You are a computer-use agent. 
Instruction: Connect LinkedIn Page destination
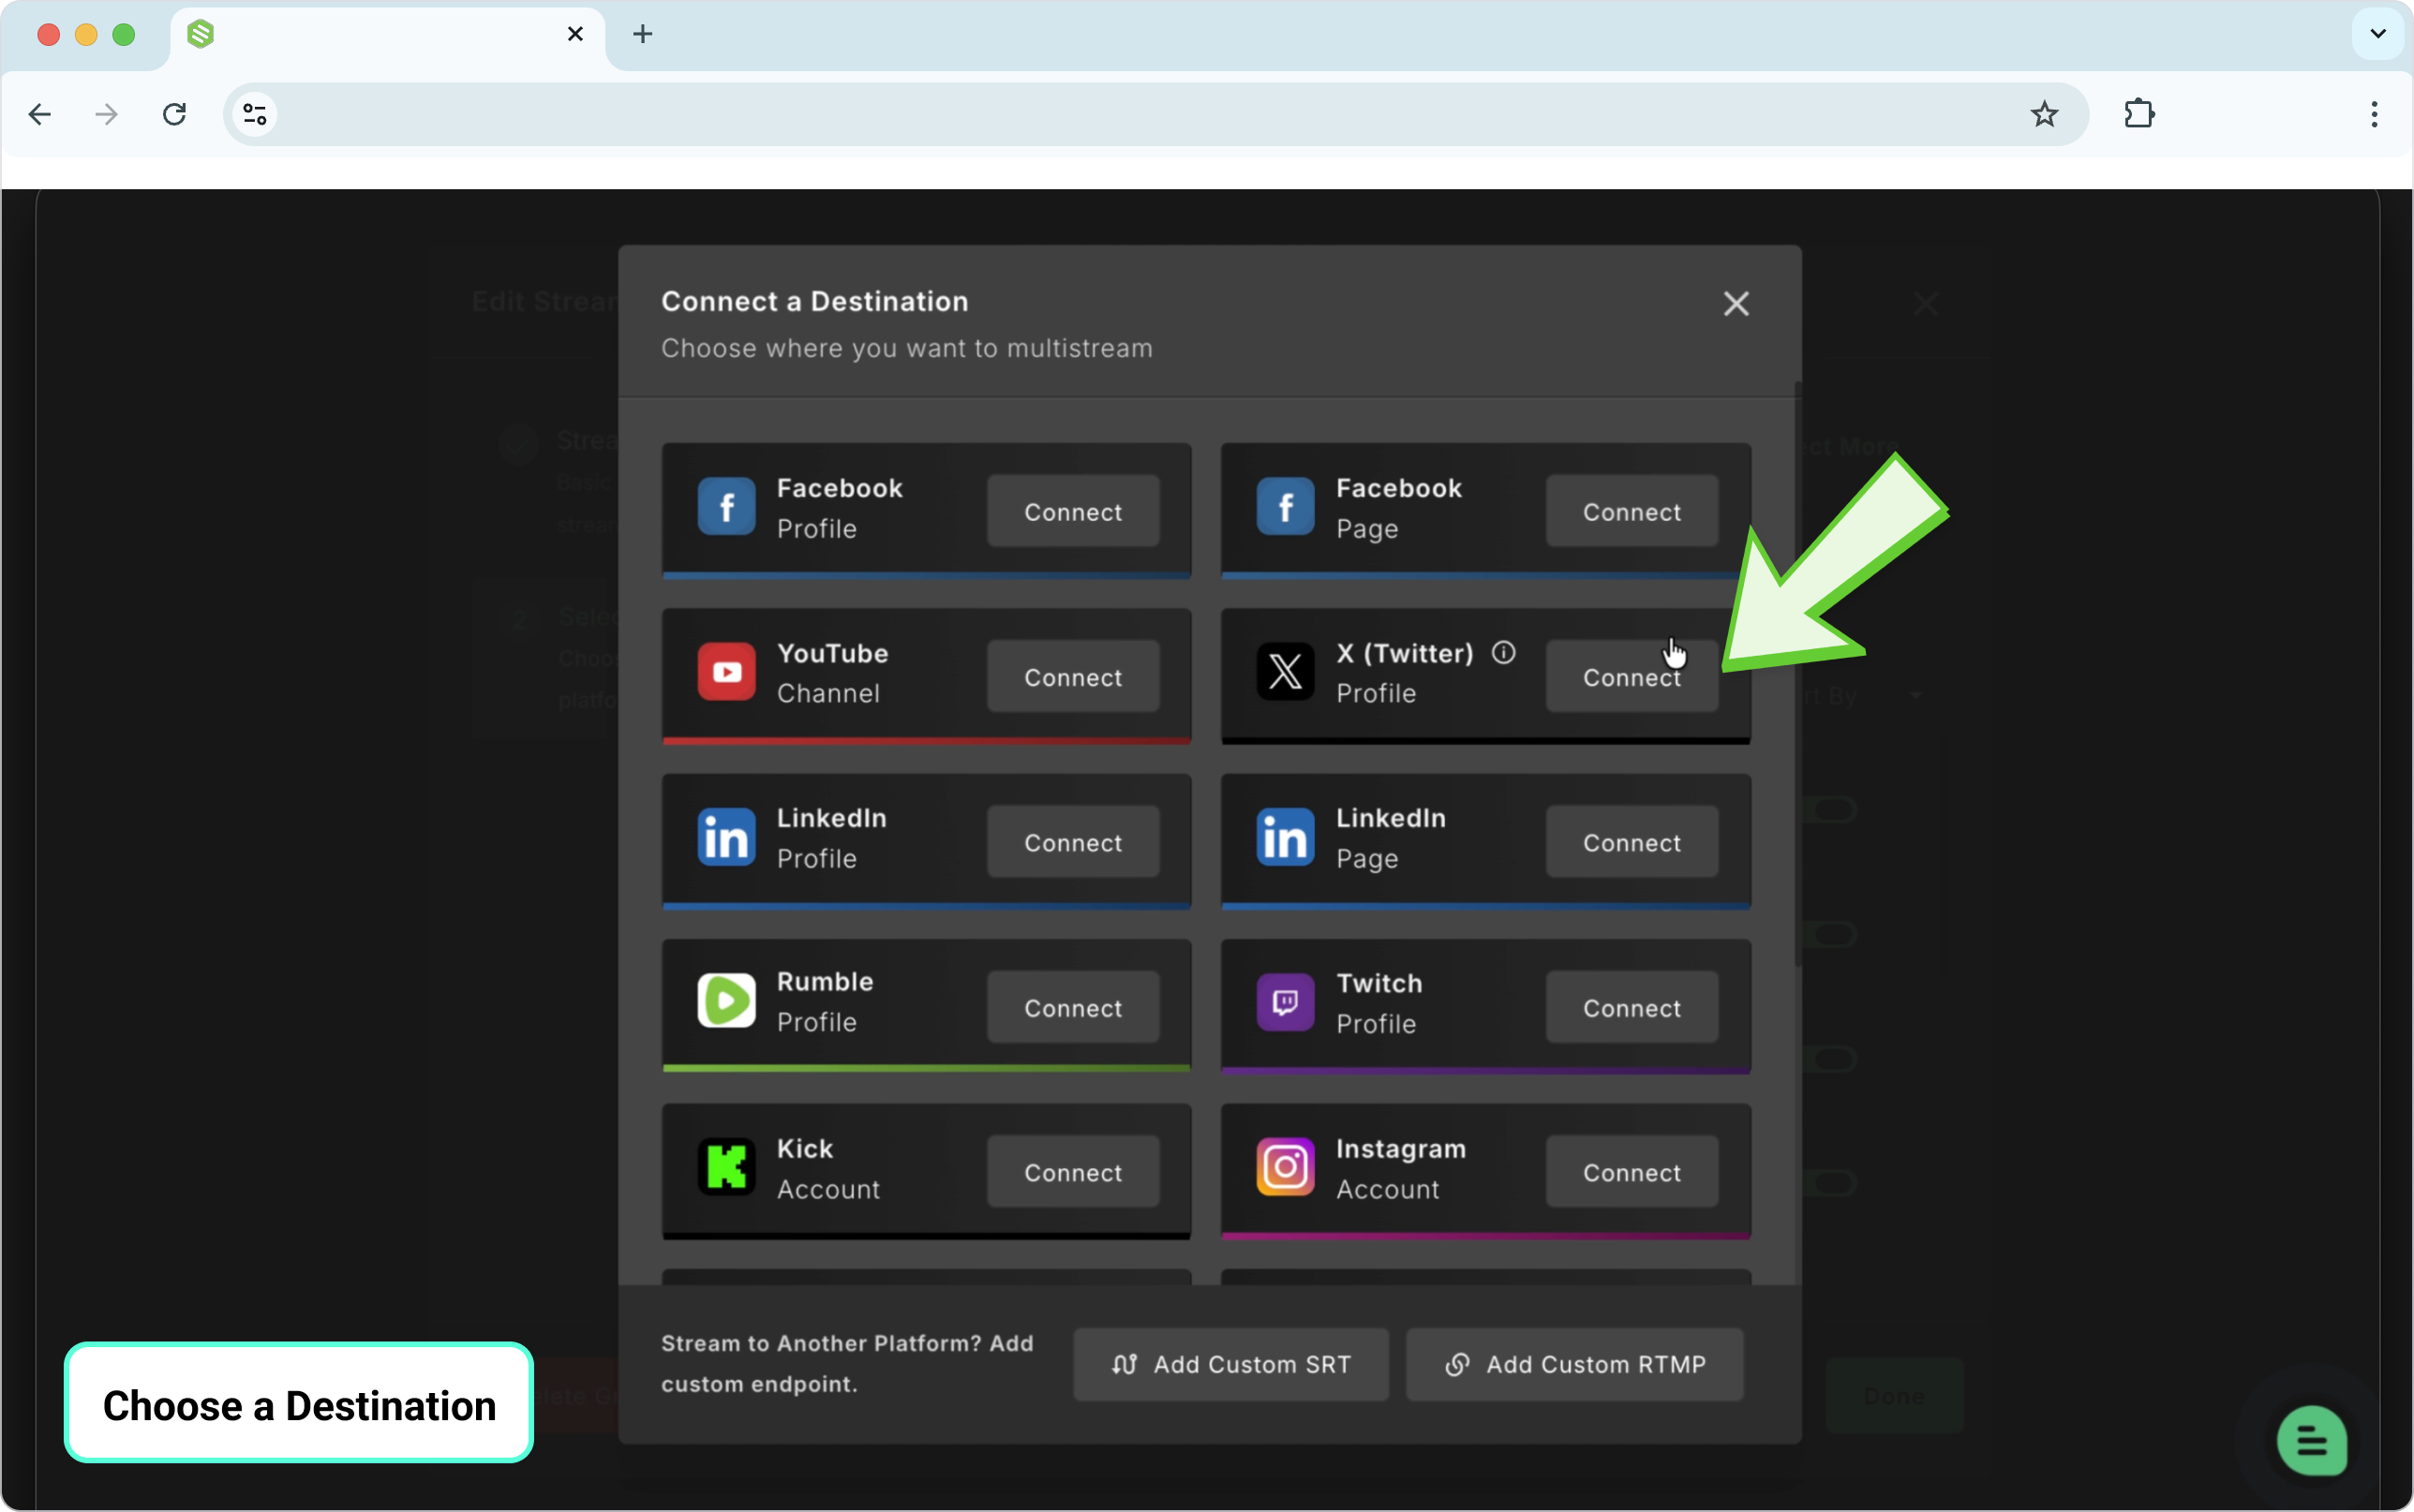pos(1631,842)
